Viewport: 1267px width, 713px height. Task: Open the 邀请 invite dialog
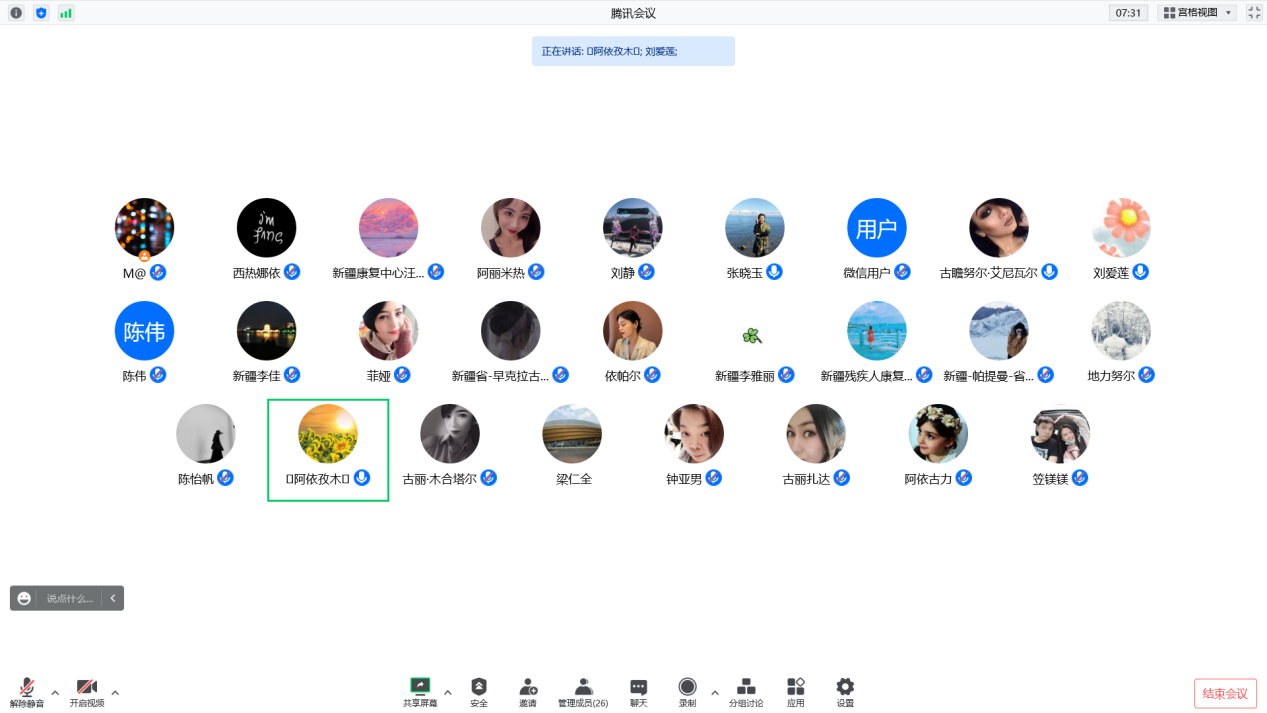(x=528, y=688)
